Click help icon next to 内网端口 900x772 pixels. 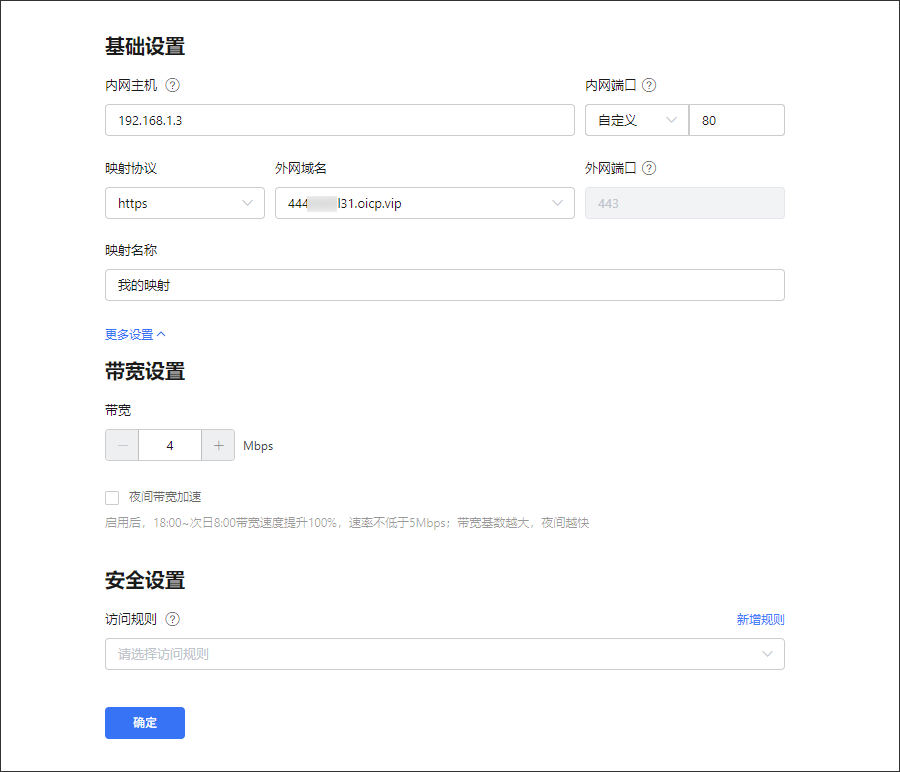click(x=648, y=86)
